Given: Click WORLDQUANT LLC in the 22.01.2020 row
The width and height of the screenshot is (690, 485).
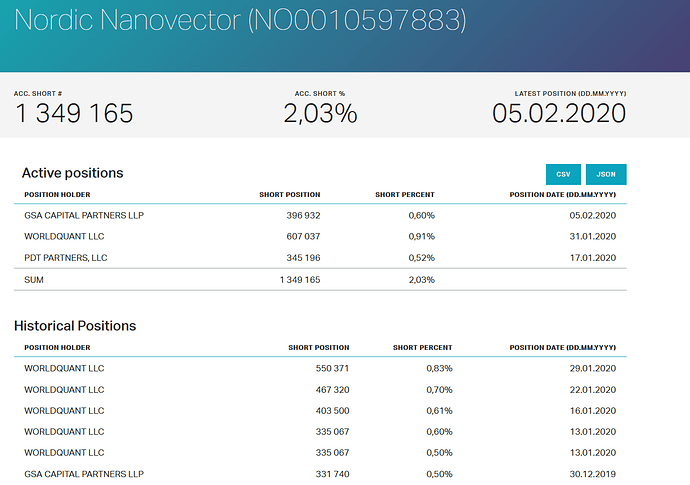Looking at the screenshot, I should (64, 389).
